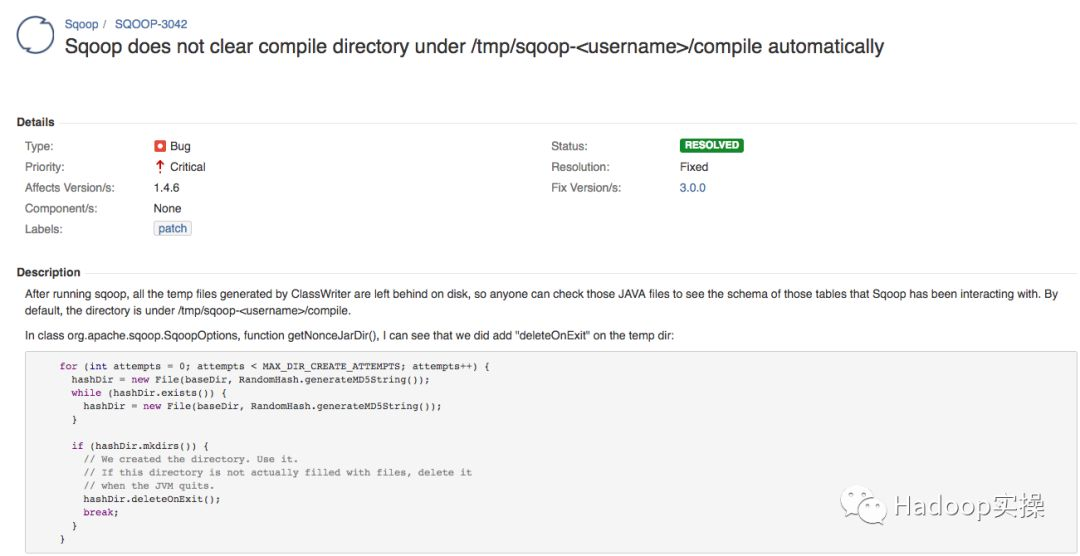Click the Critical priority arrow icon

[160, 167]
